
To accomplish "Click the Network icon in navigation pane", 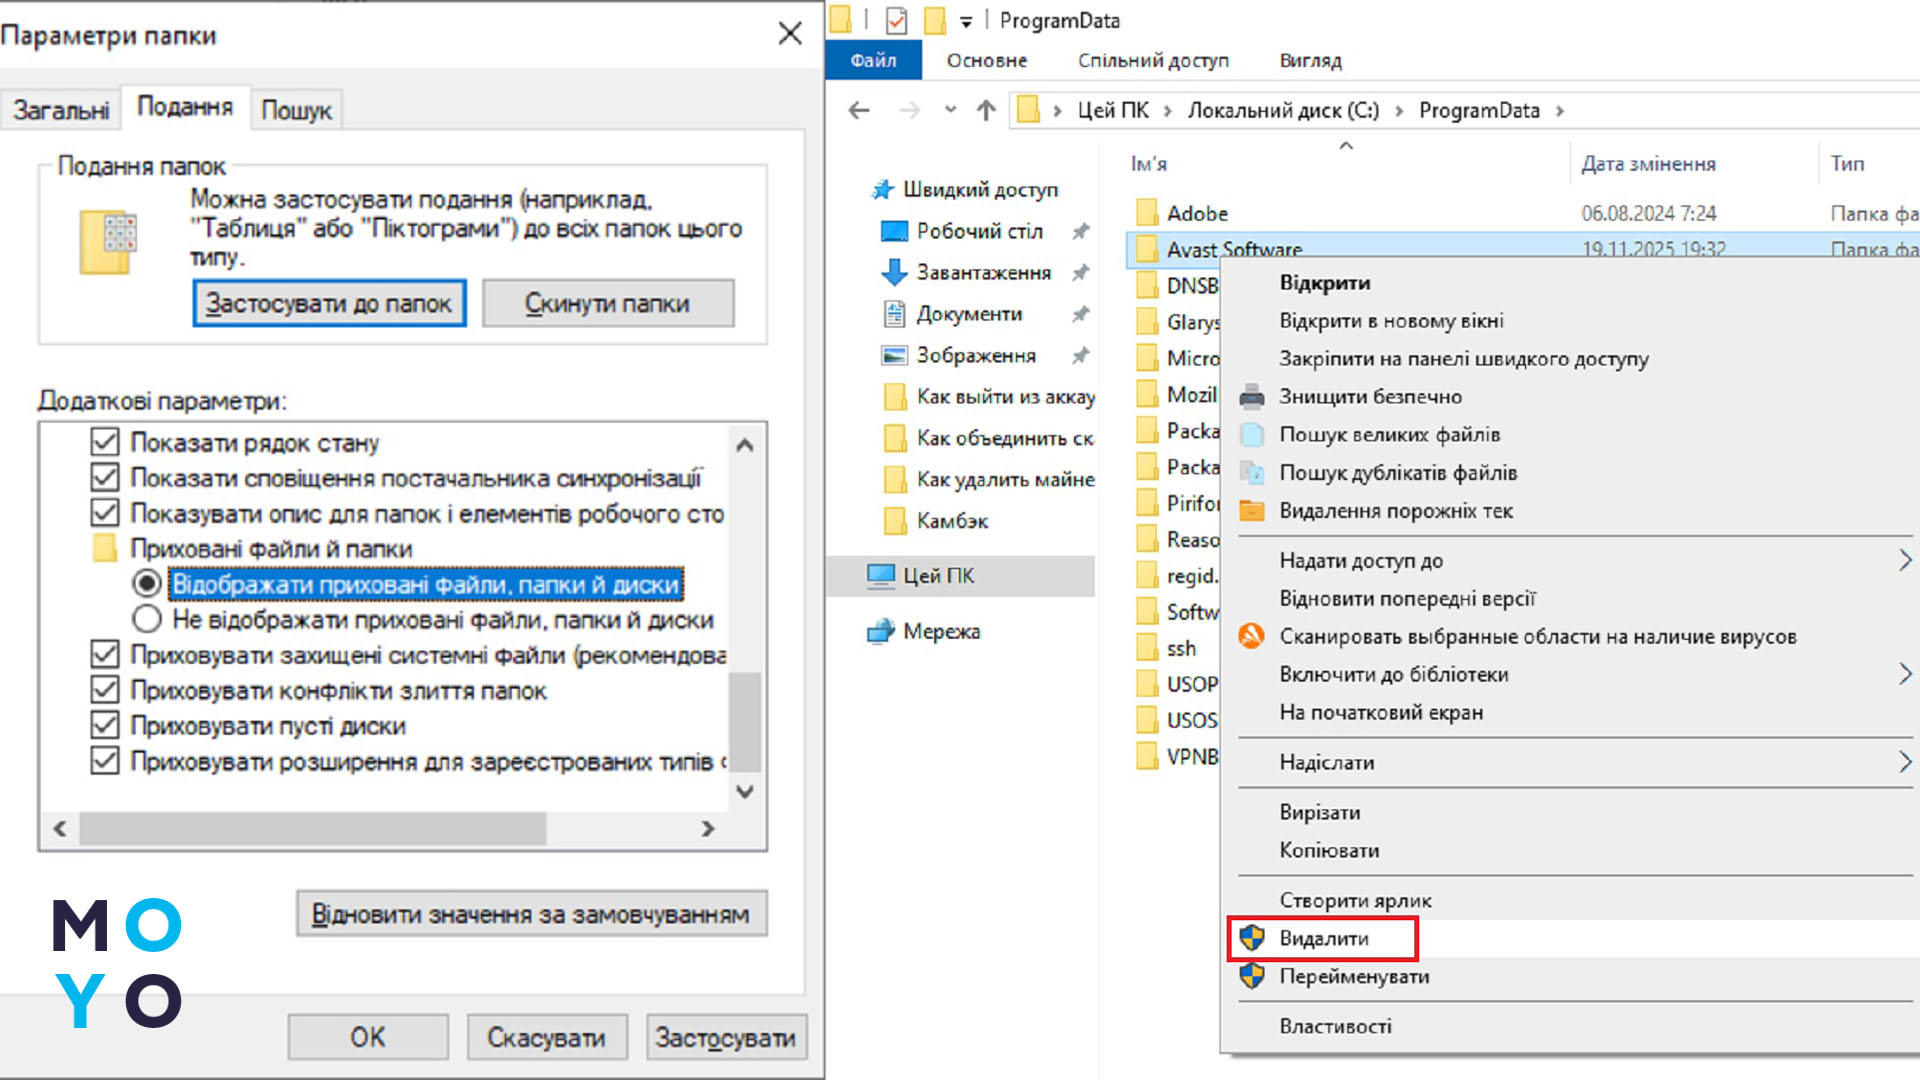I will pyautogui.click(x=881, y=631).
